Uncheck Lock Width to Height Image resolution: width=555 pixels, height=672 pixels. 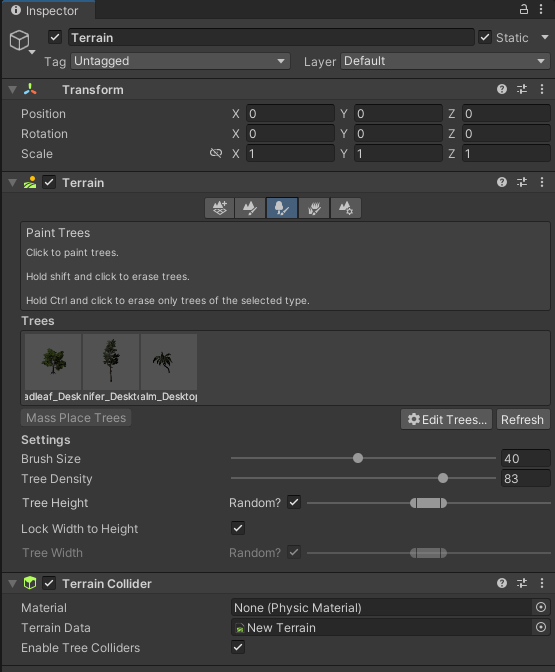coord(238,528)
